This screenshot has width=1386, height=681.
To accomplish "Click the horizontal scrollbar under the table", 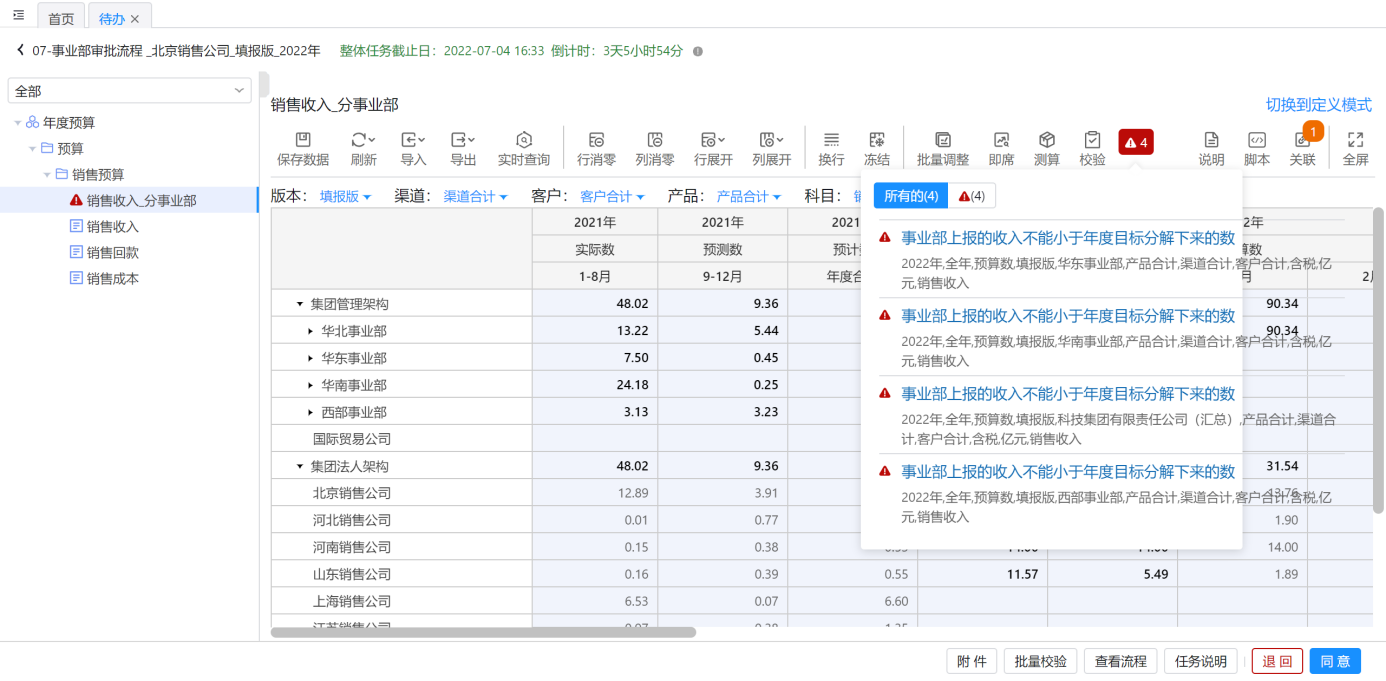I will tap(483, 632).
